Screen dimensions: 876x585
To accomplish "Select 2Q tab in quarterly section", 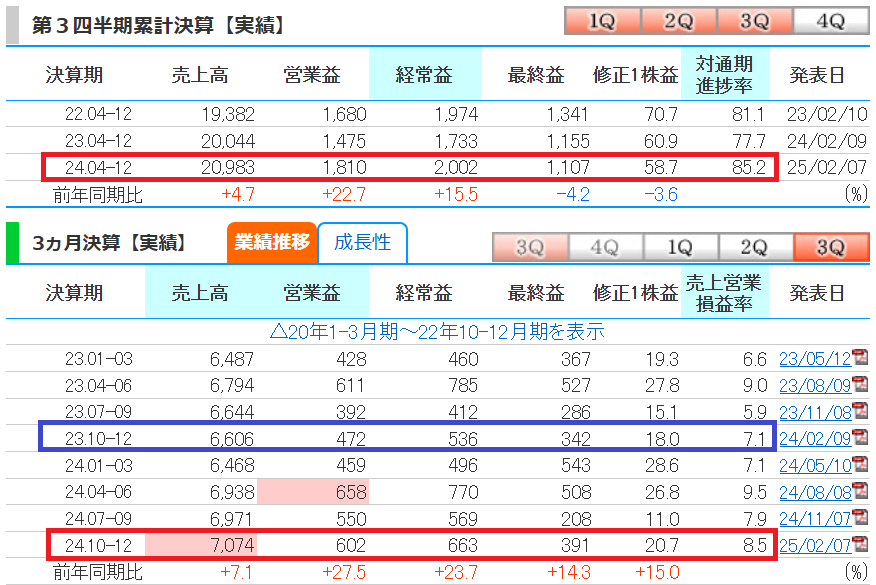I will (x=755, y=247).
